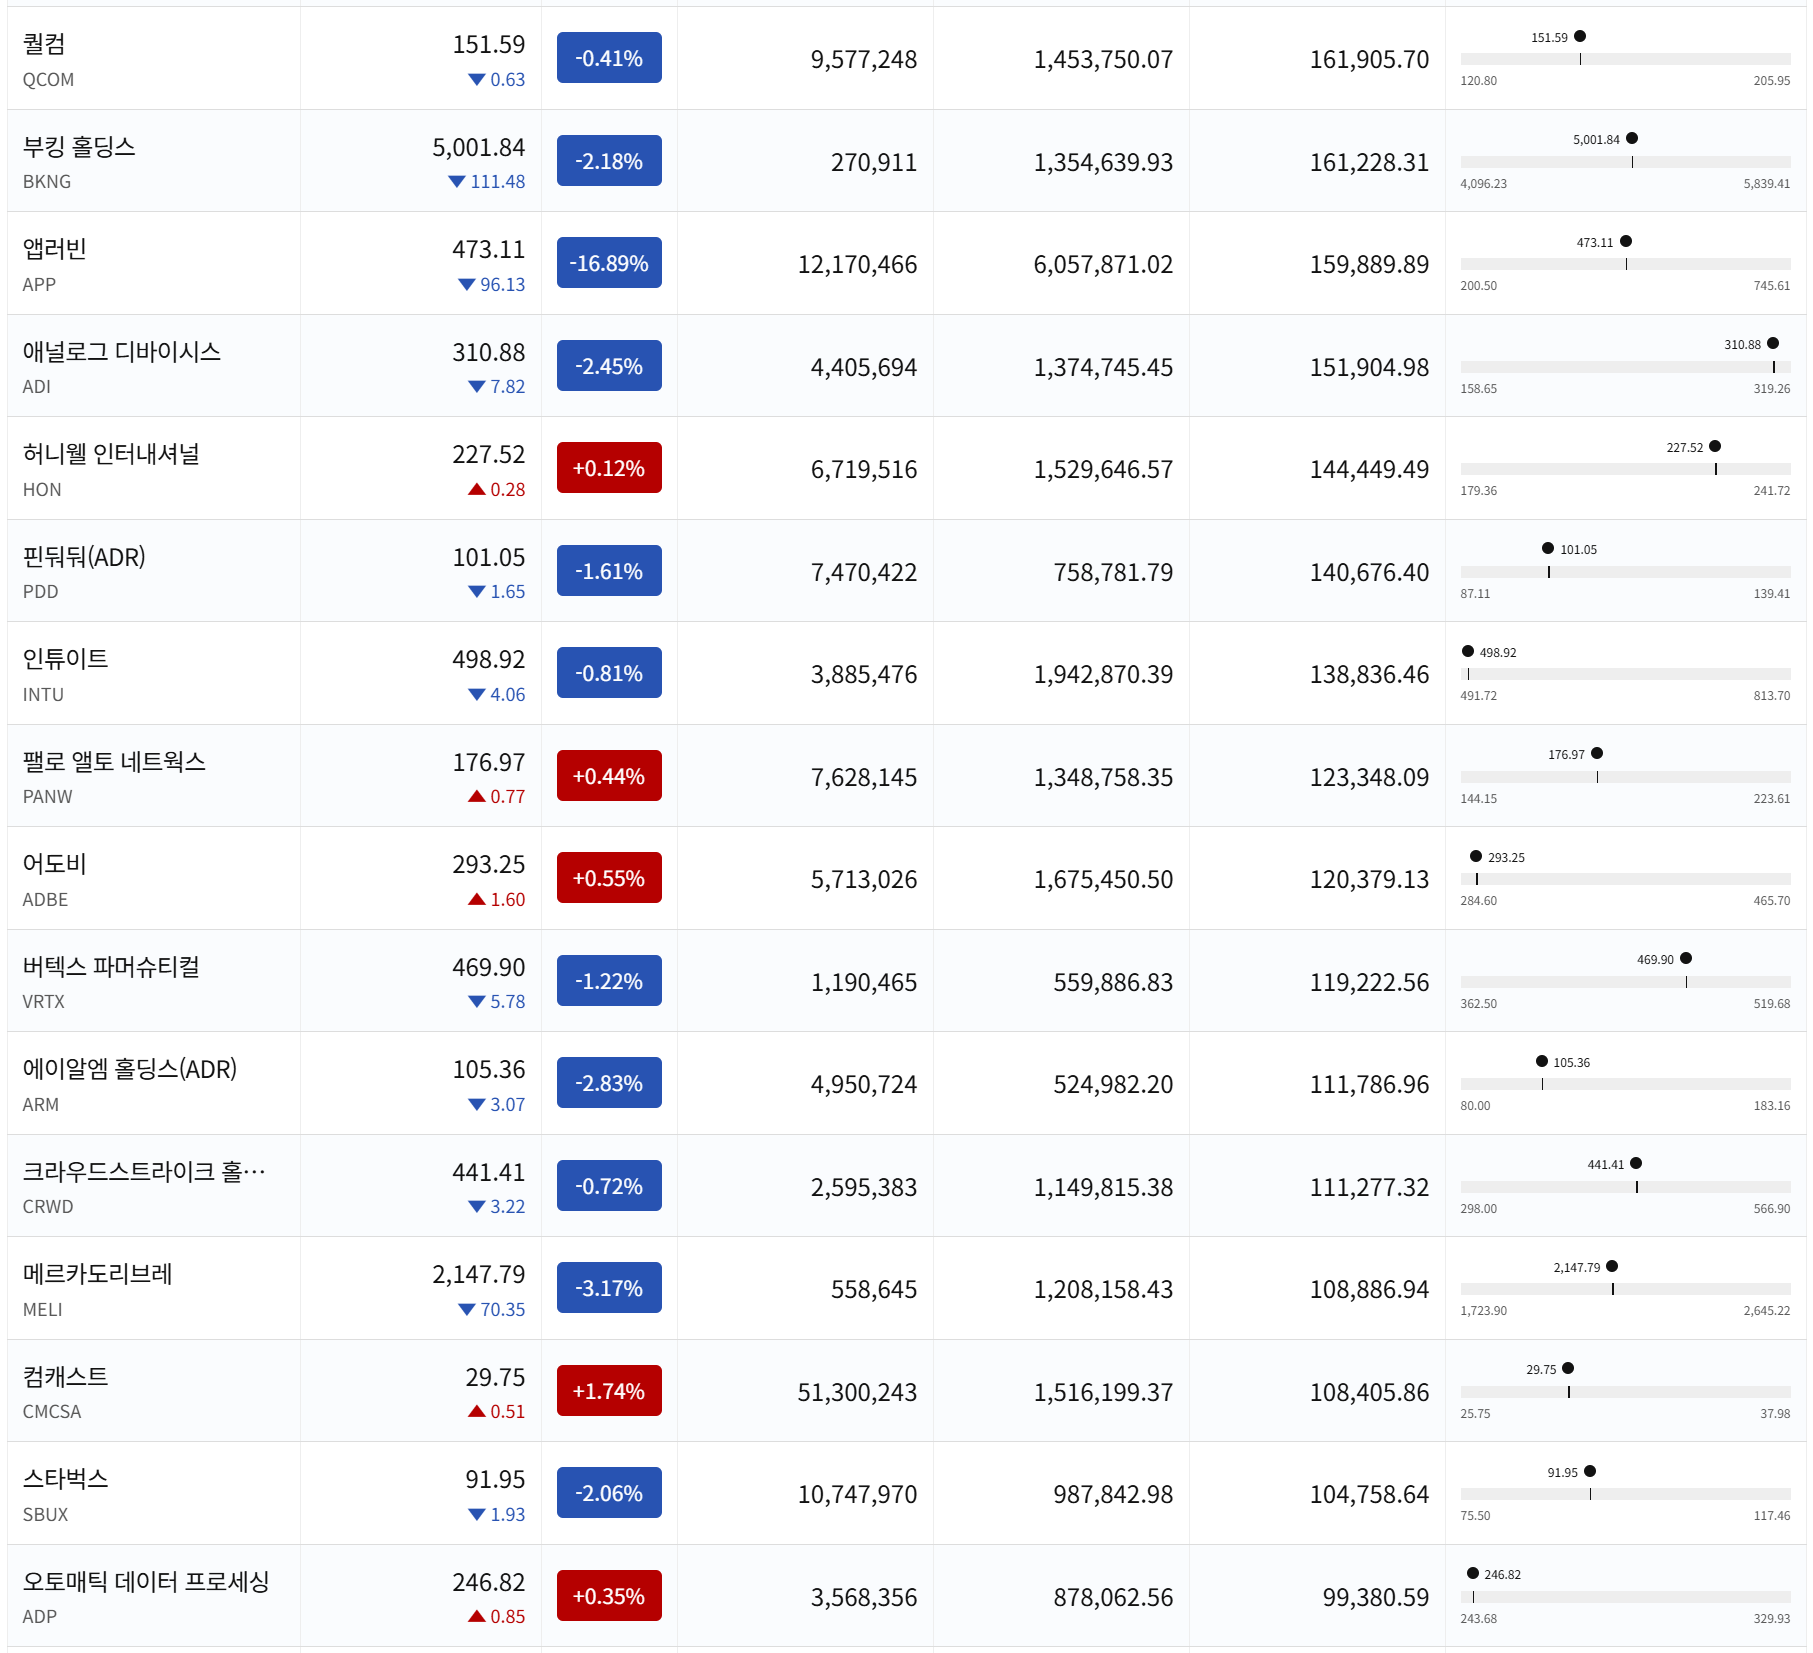Click the -1.61% change badge
Image resolution: width=1813 pixels, height=1653 pixels.
click(609, 571)
